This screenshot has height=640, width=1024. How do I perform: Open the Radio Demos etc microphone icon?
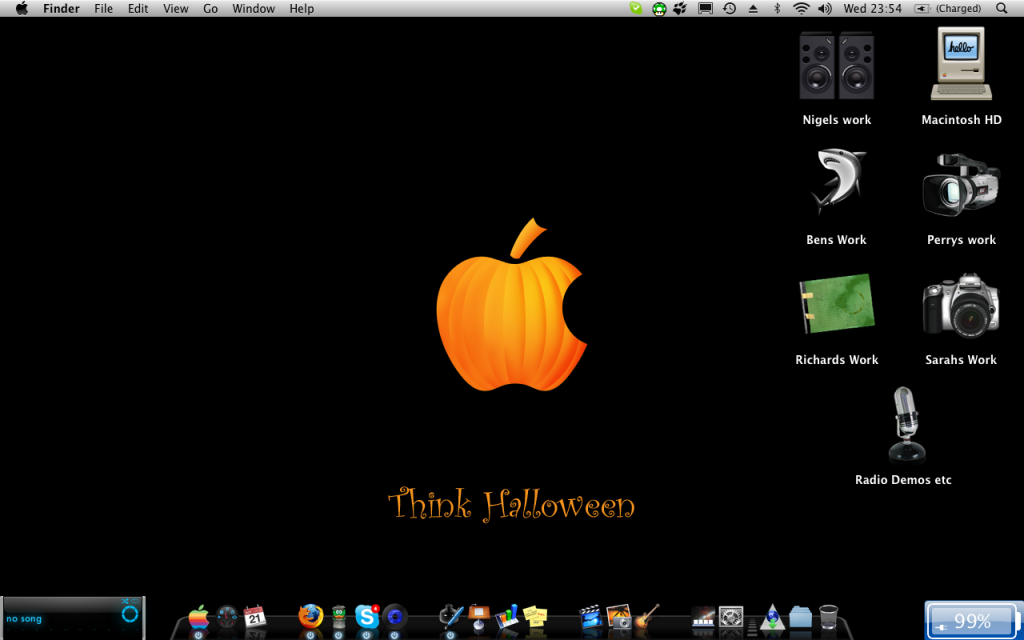click(x=906, y=425)
